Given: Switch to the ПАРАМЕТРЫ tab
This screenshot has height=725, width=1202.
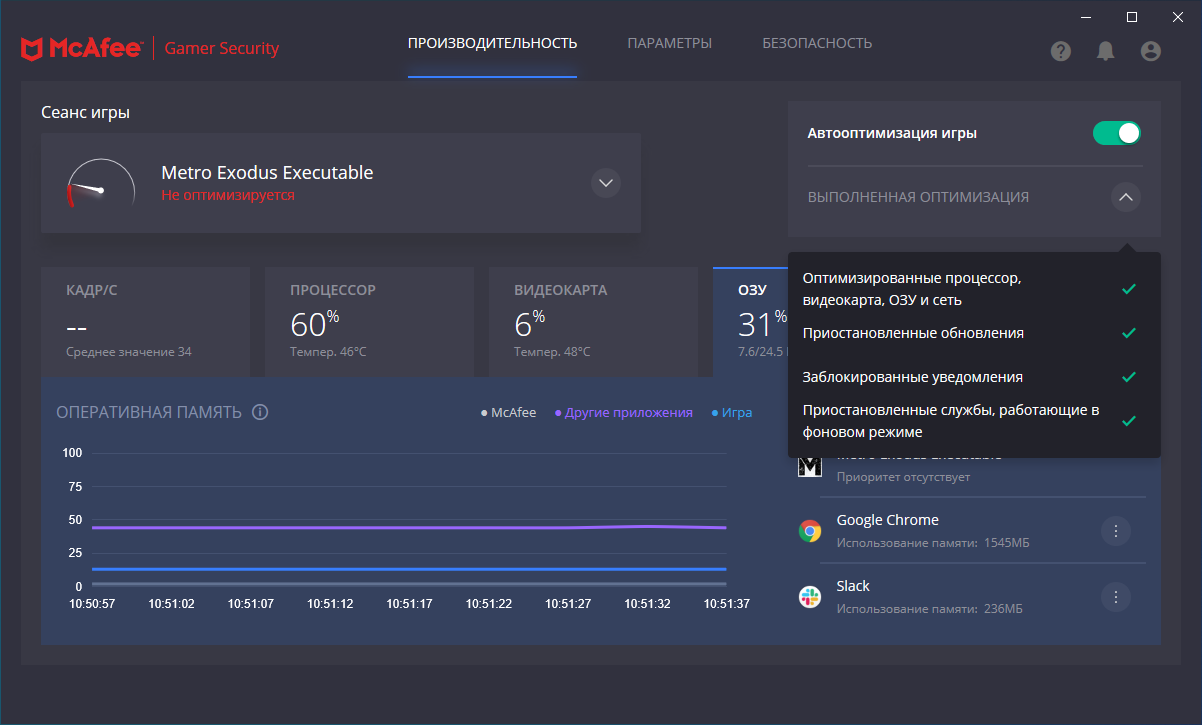Looking at the screenshot, I should tap(669, 43).
